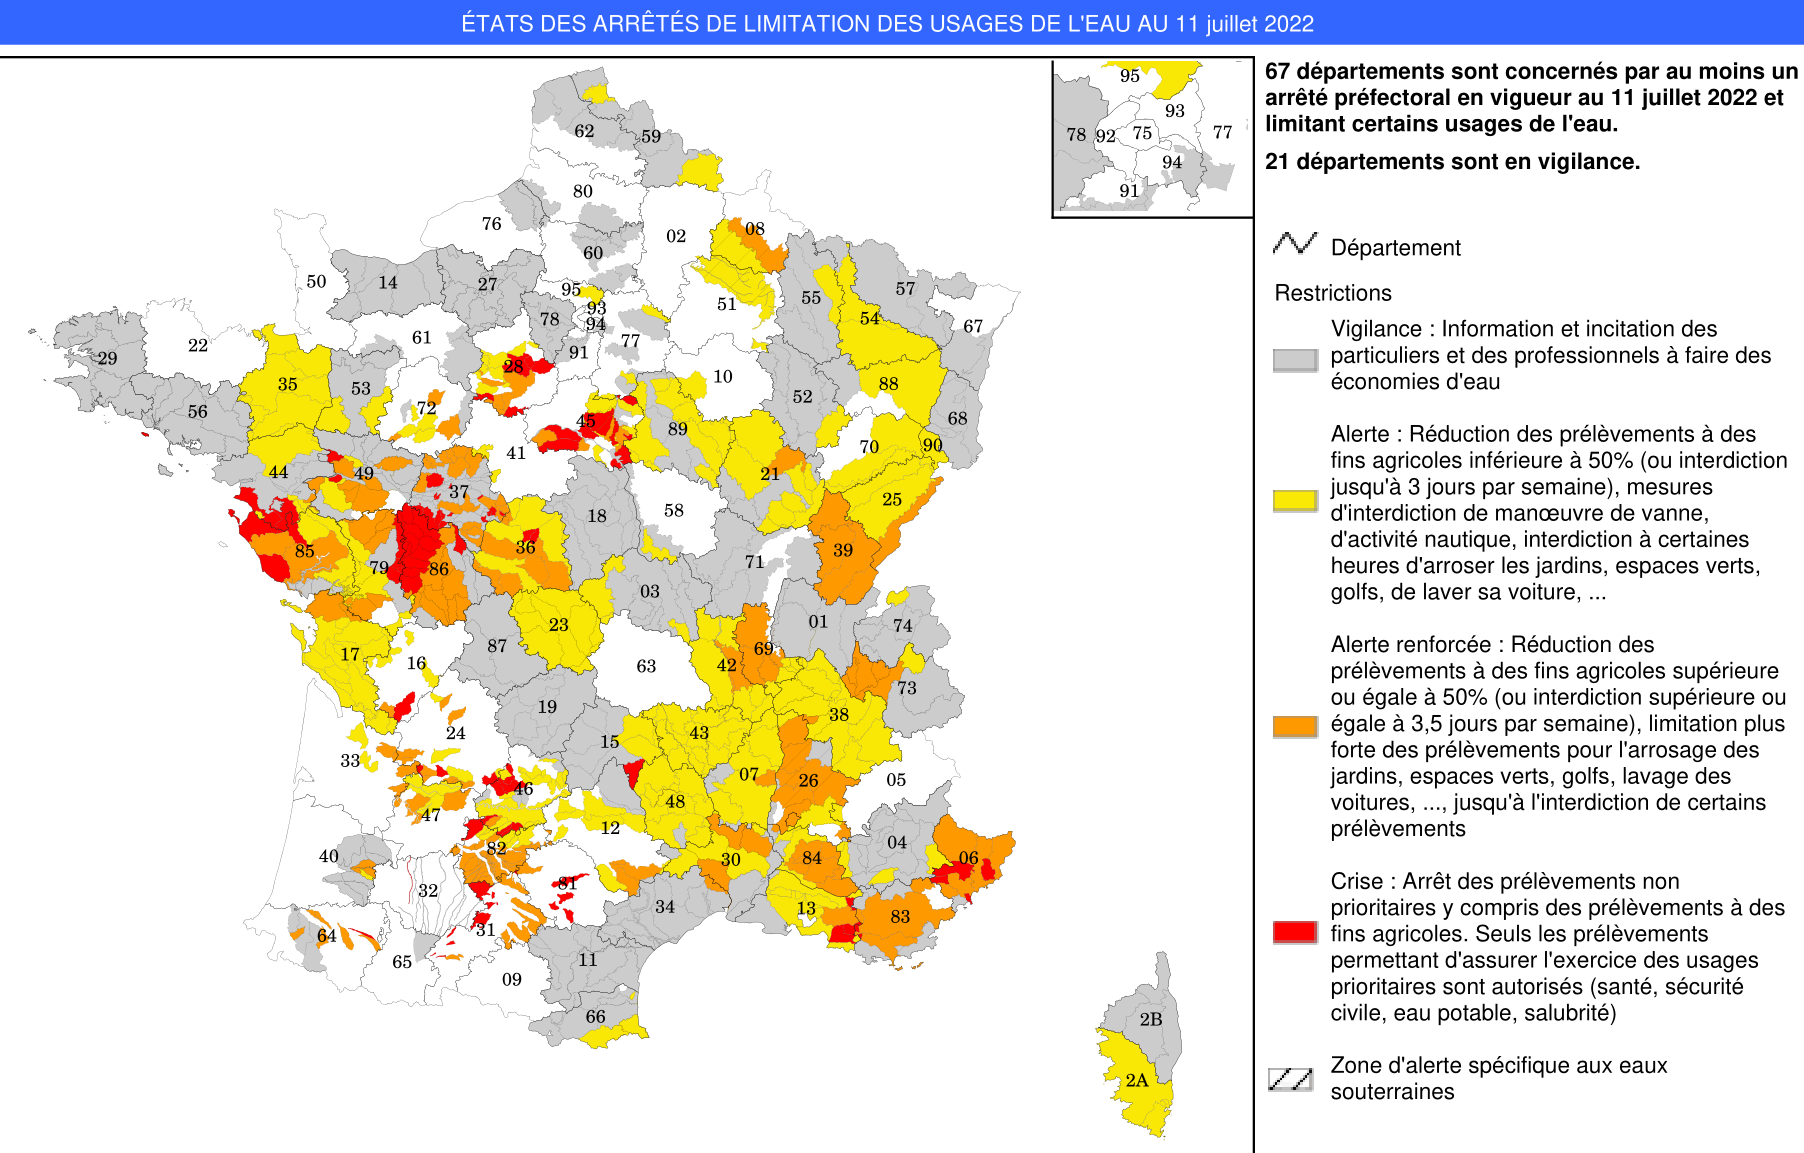Screen dimensions: 1804x1153
Task: Click department label 74 on the map
Action: [x=903, y=625]
